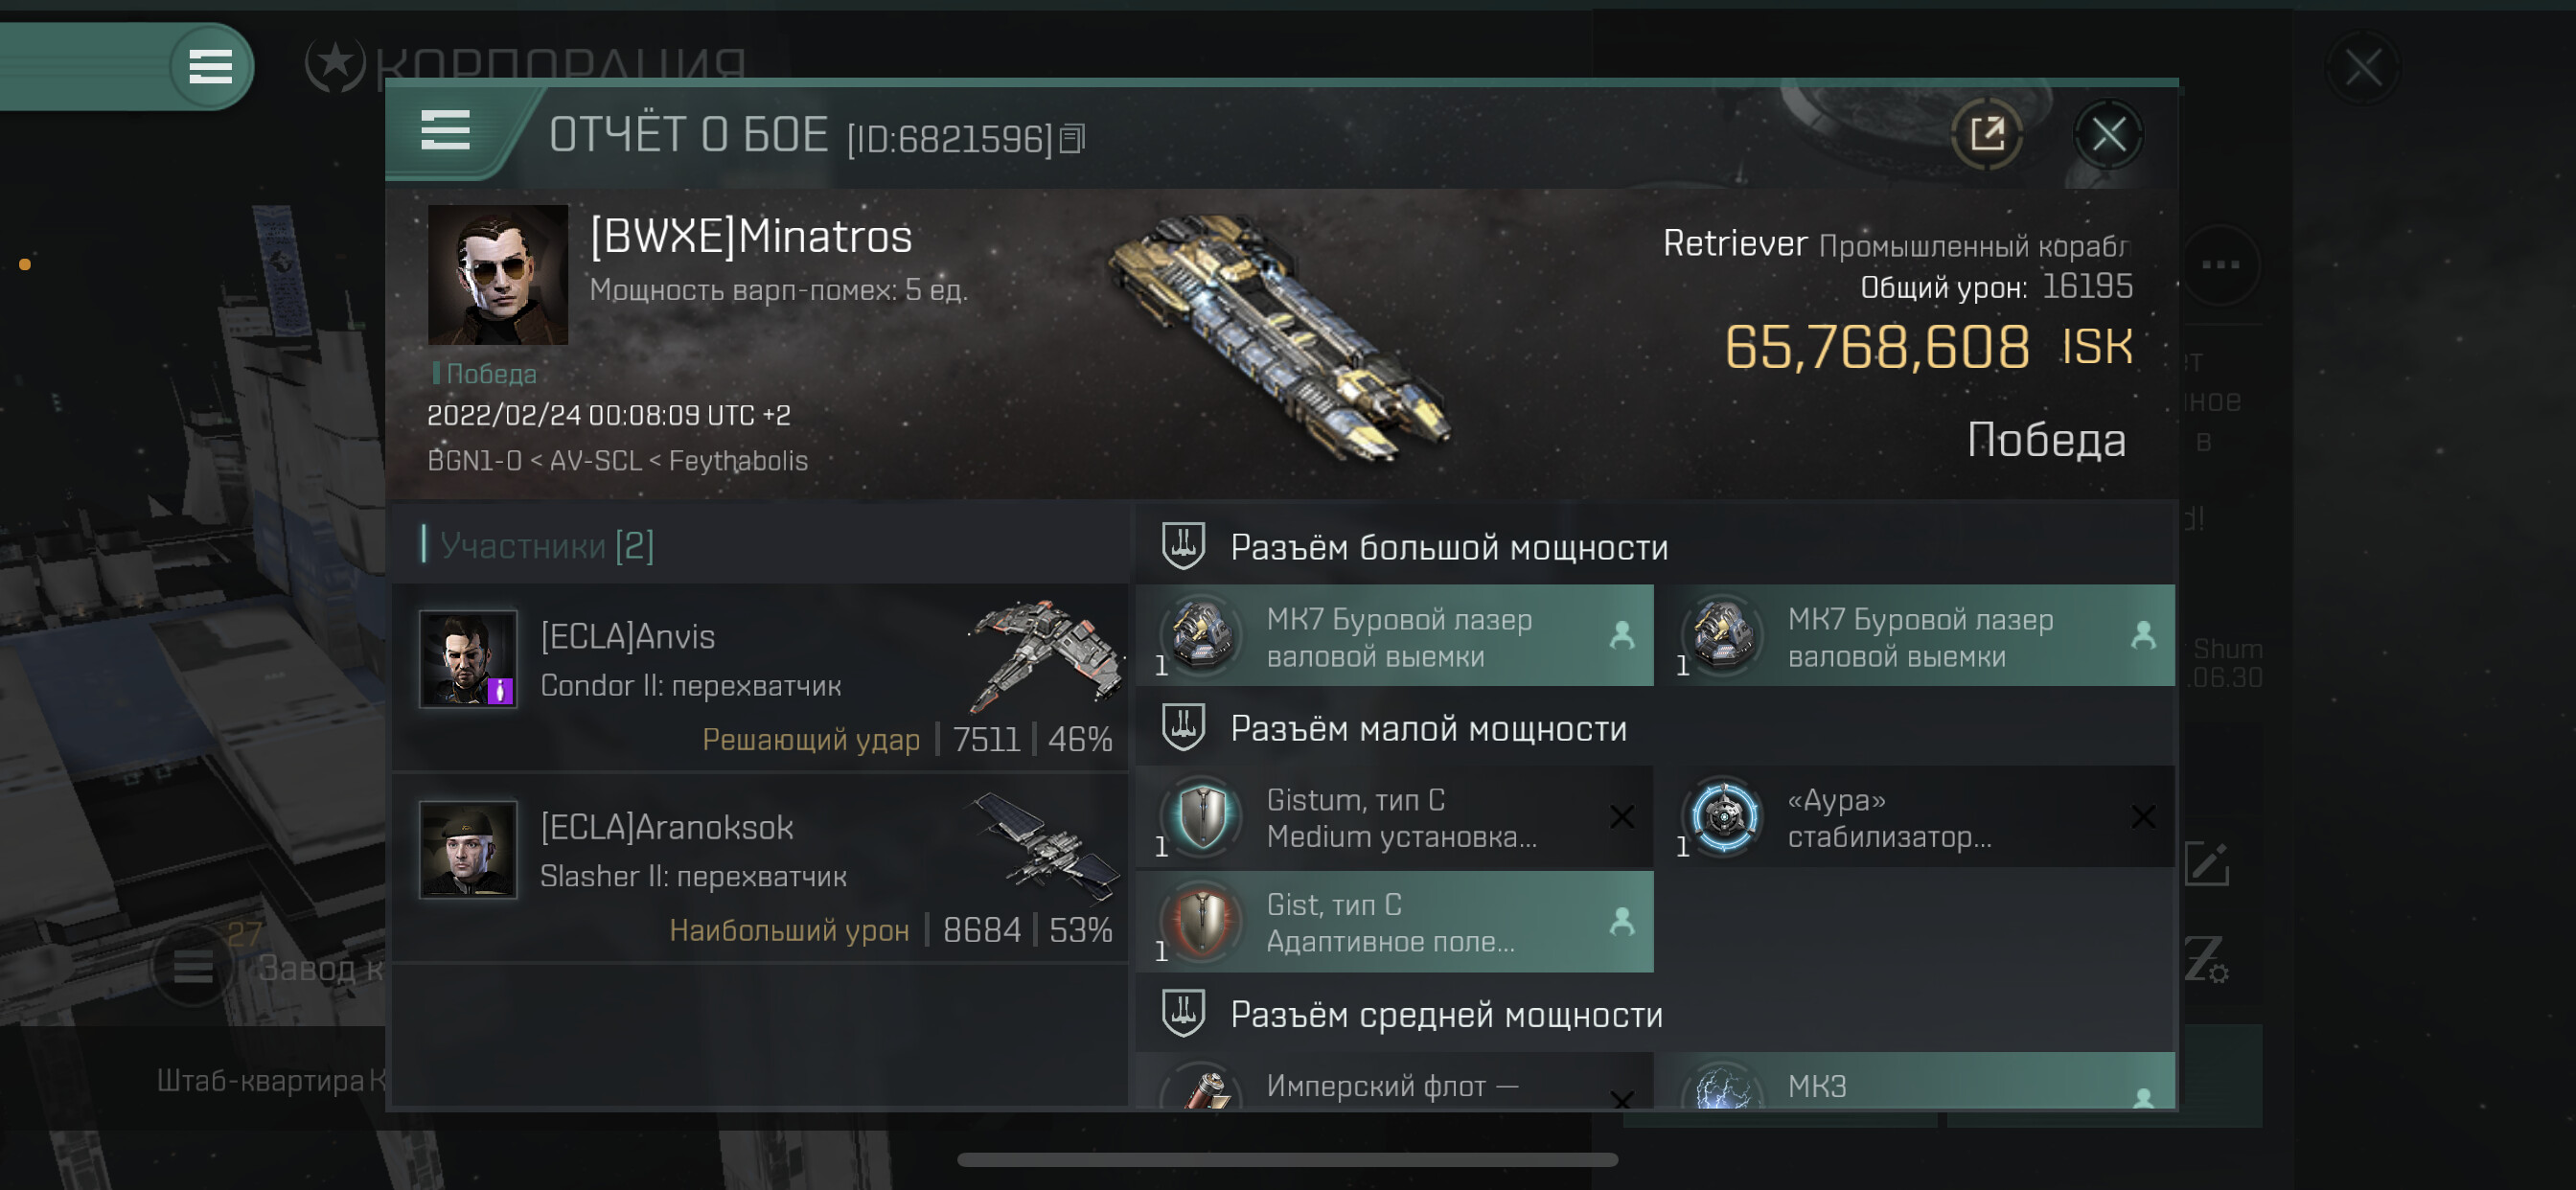View Minatros pilot portrait
The width and height of the screenshot is (2576, 1190).
pyautogui.click(x=498, y=275)
